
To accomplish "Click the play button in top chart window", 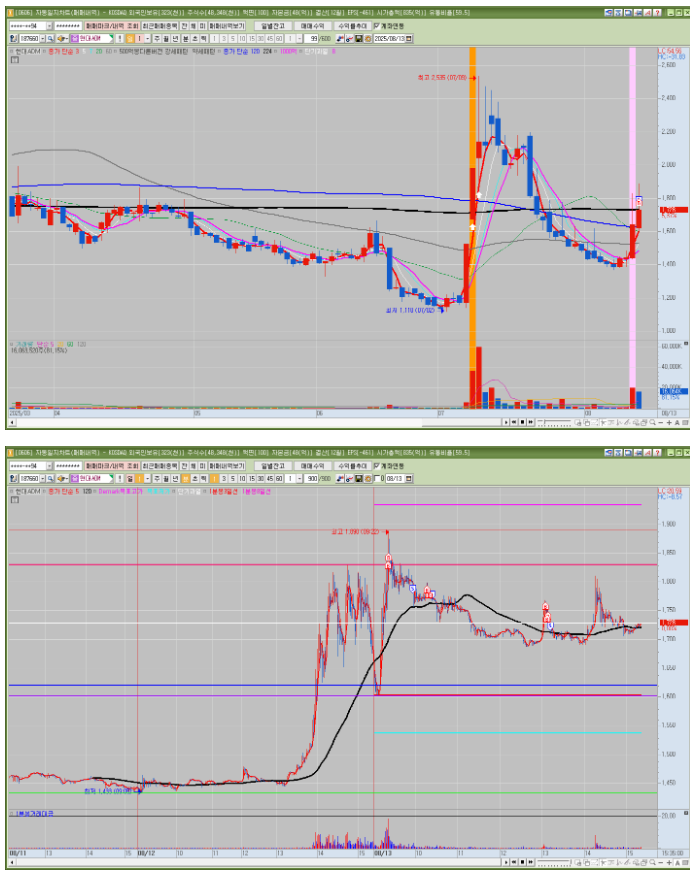I will tap(506, 422).
